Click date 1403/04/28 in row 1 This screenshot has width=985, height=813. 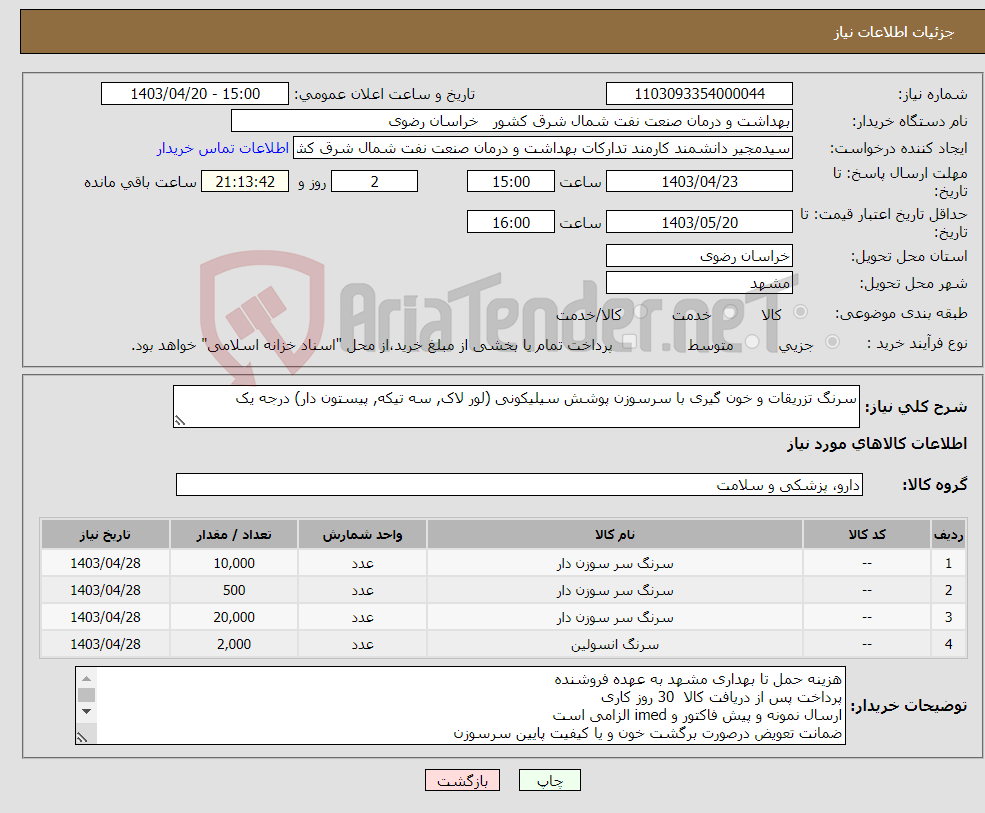pyautogui.click(x=106, y=564)
